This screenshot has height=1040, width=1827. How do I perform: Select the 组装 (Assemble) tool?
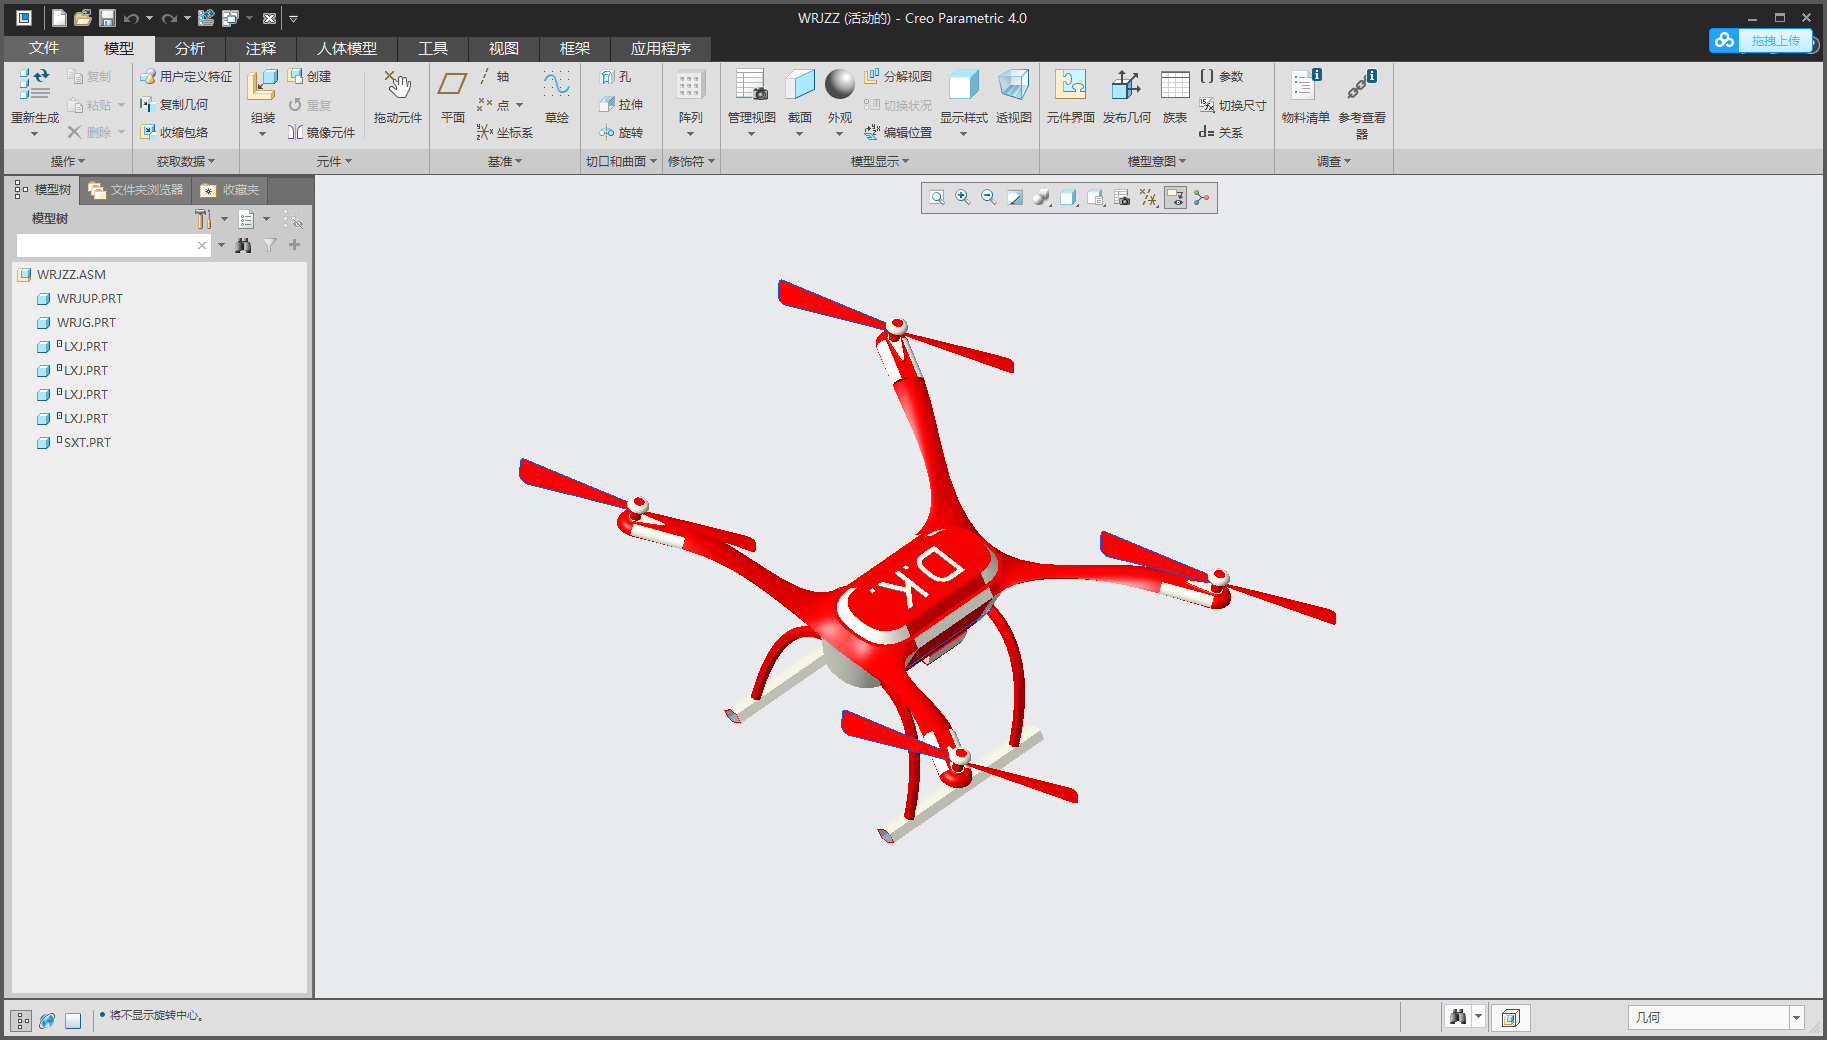point(262,85)
